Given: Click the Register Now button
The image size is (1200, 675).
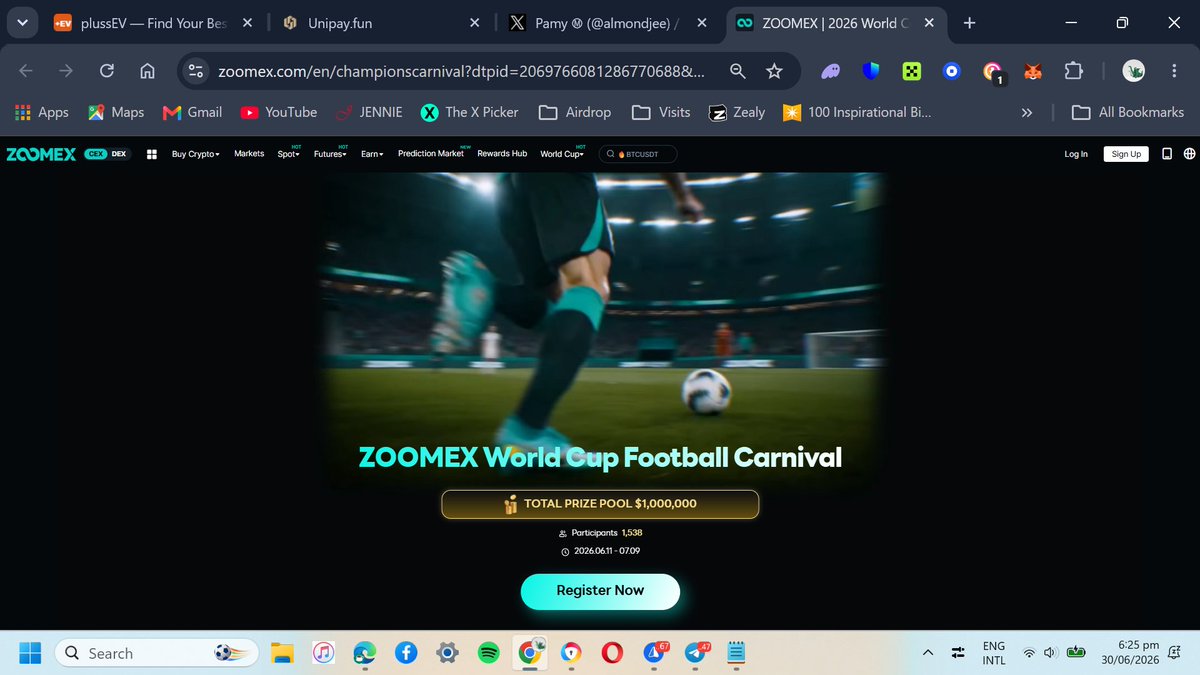Looking at the screenshot, I should (x=600, y=591).
